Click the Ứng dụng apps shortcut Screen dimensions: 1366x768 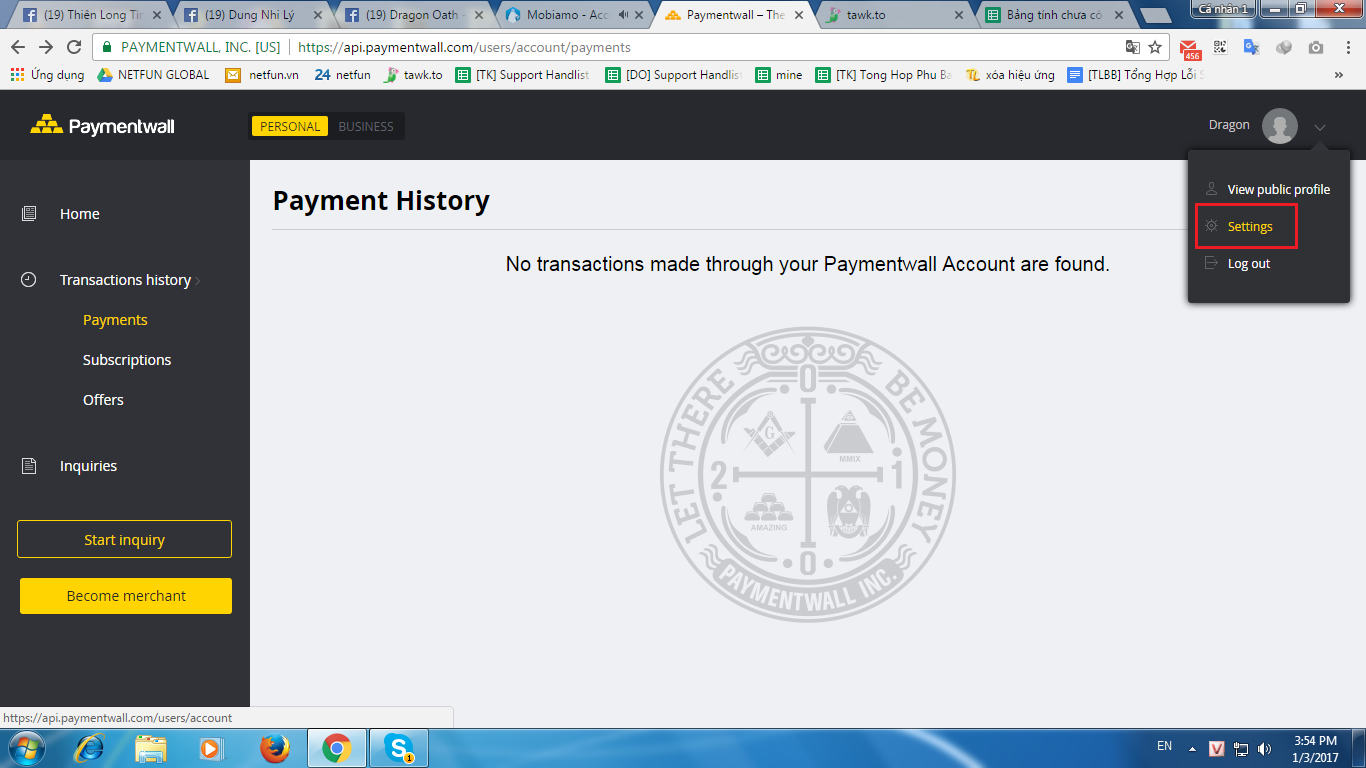47,75
